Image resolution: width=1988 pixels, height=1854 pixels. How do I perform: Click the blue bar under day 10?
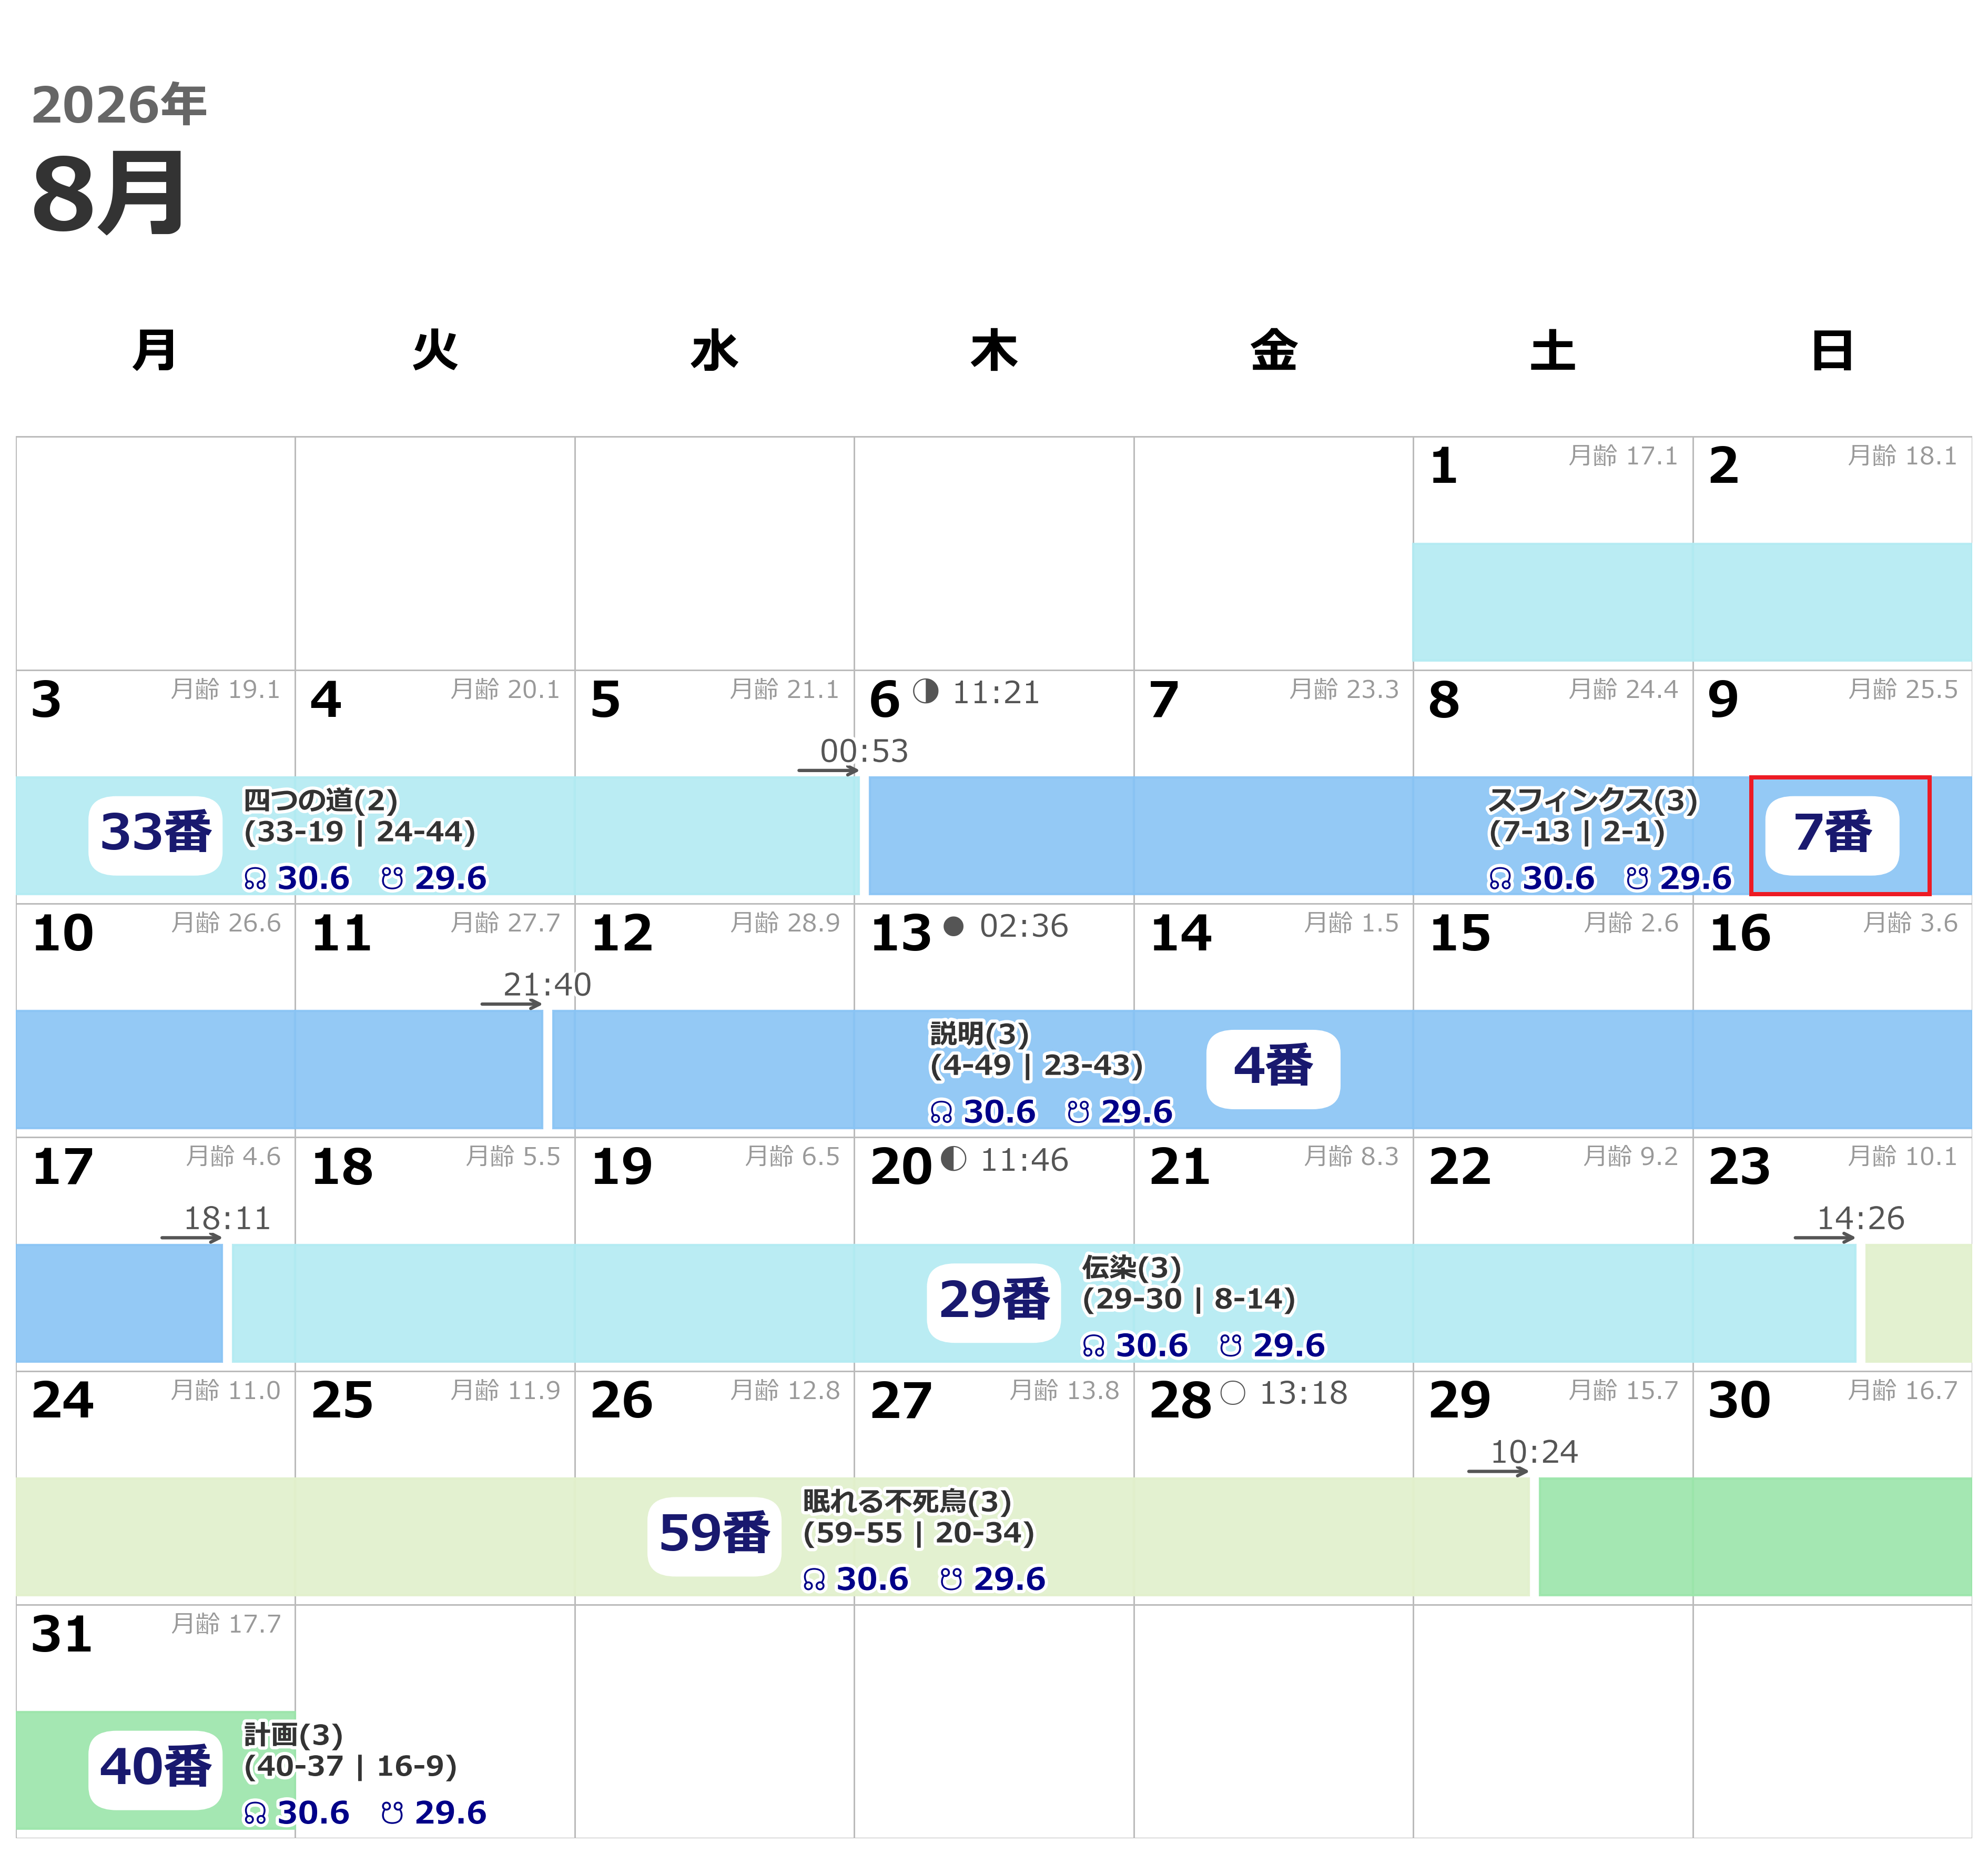click(x=279, y=1069)
